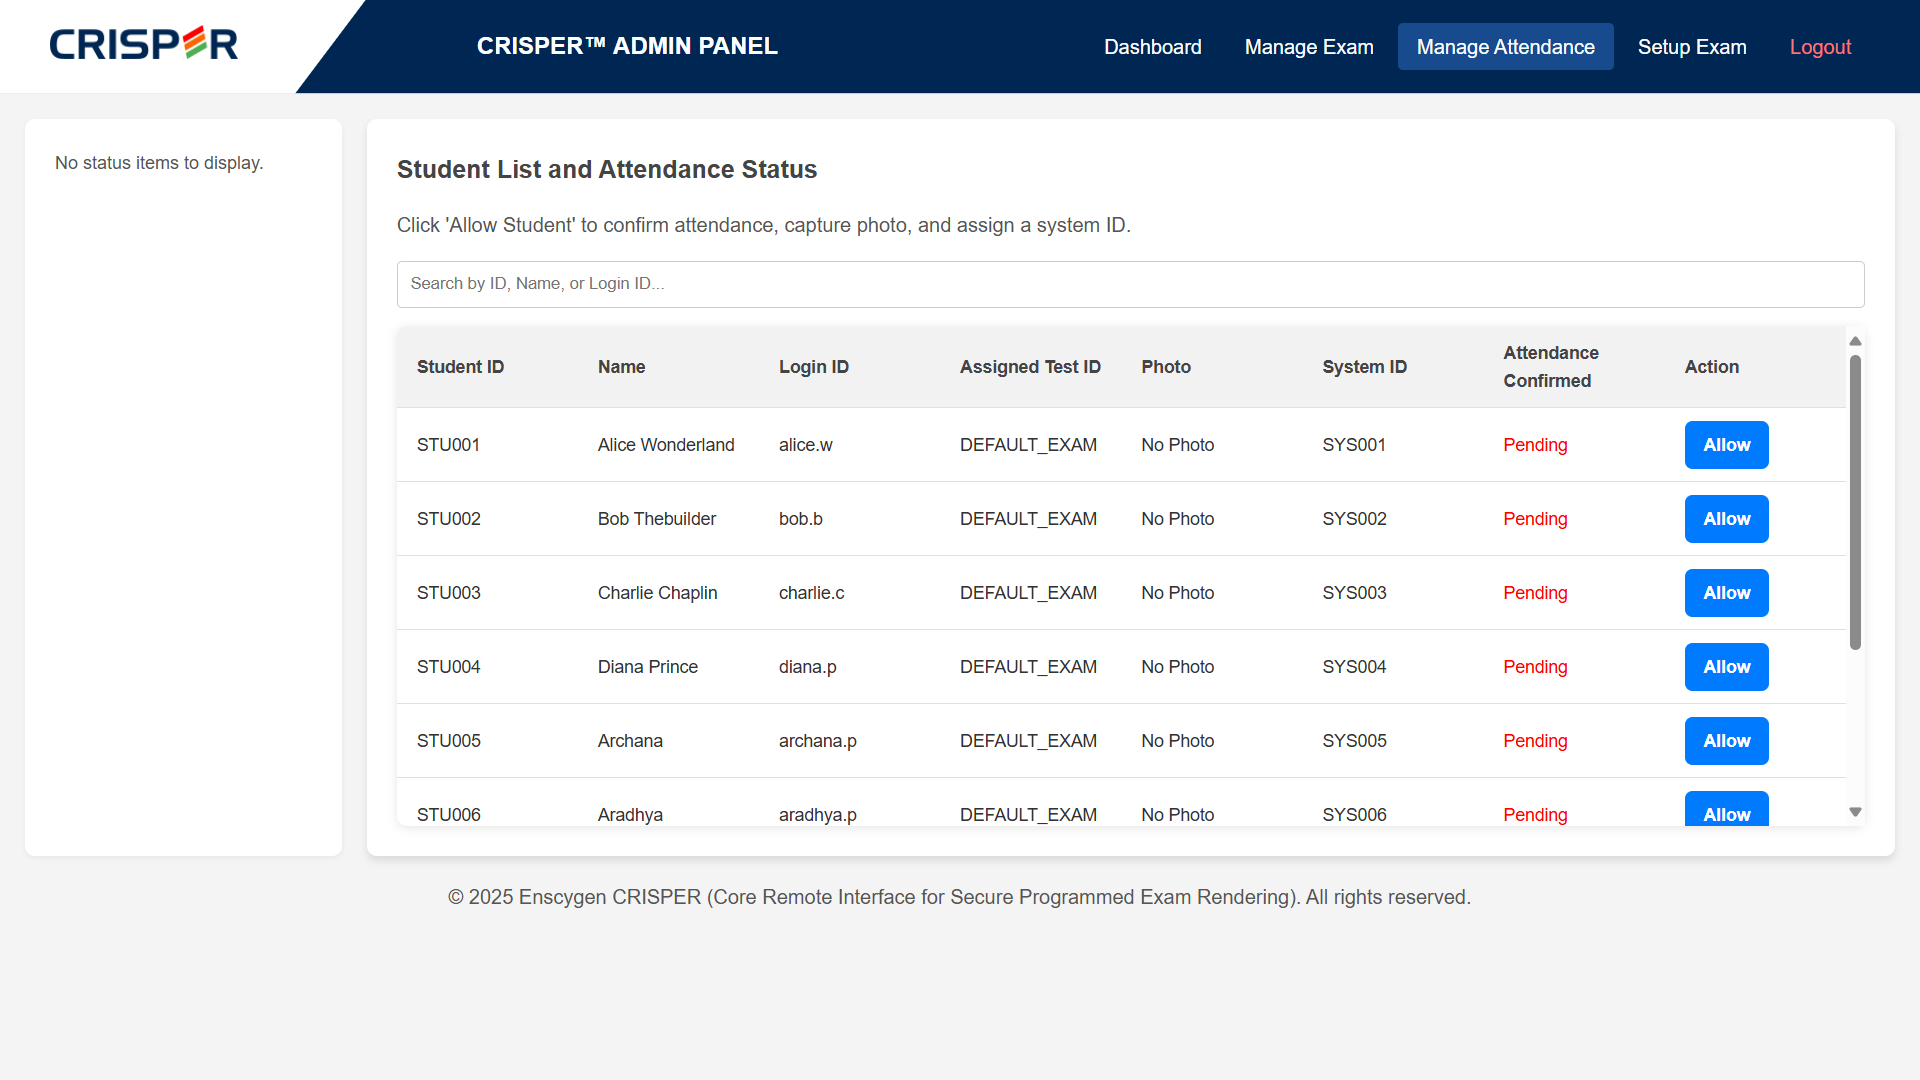Screen dimensions: 1920x1080
Task: Click Pending status in Bob Thebuilder's row
Action: pyautogui.click(x=1535, y=519)
